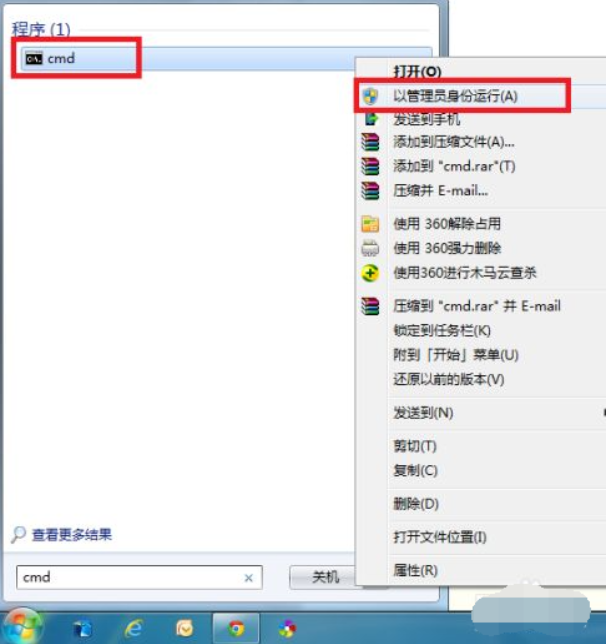Click the Windows Start orb

coord(23,627)
